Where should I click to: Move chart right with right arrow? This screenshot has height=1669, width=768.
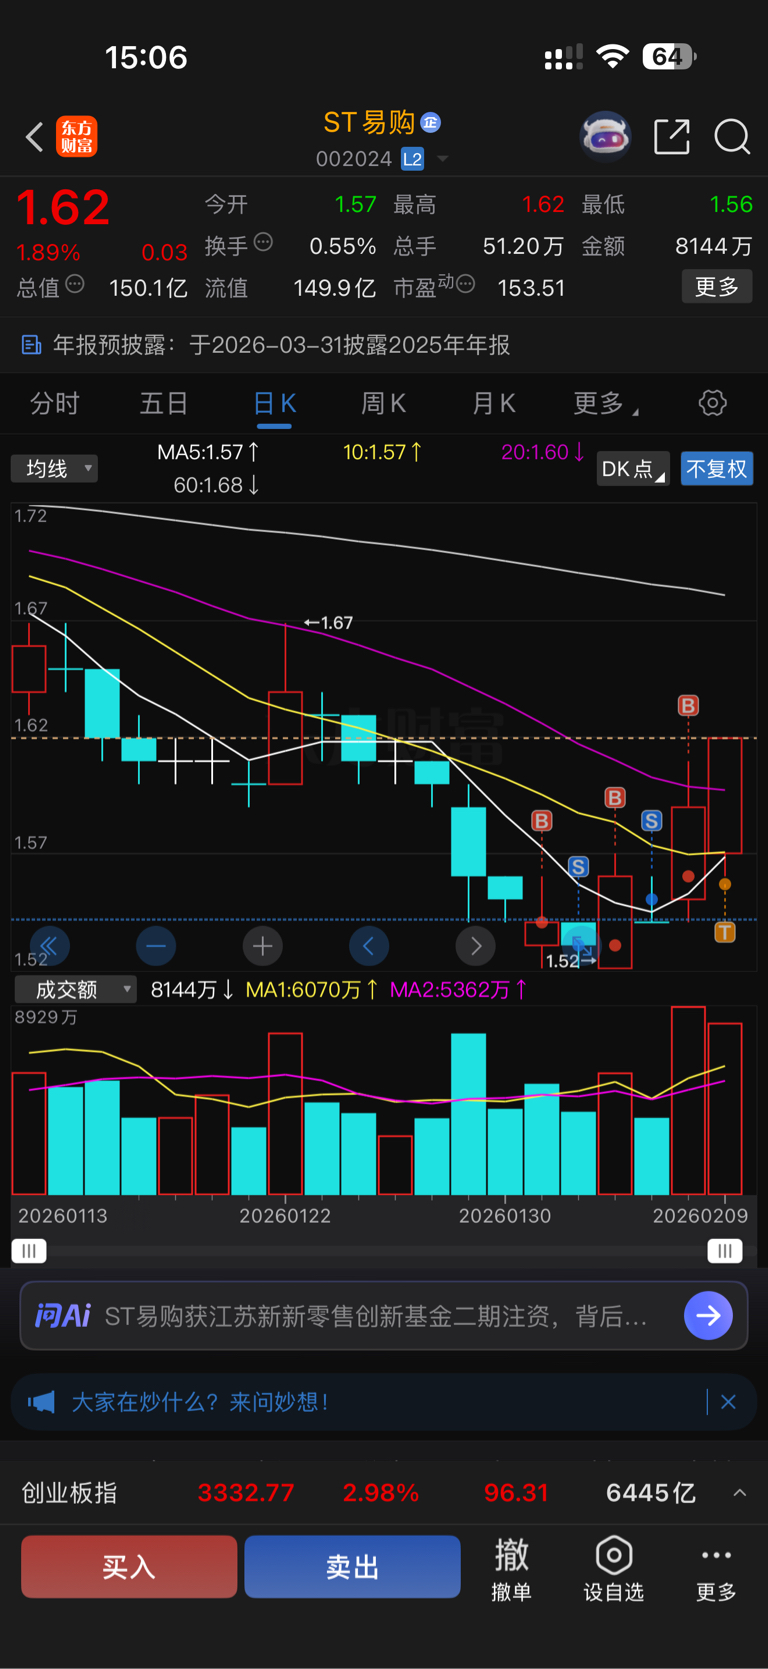(476, 945)
